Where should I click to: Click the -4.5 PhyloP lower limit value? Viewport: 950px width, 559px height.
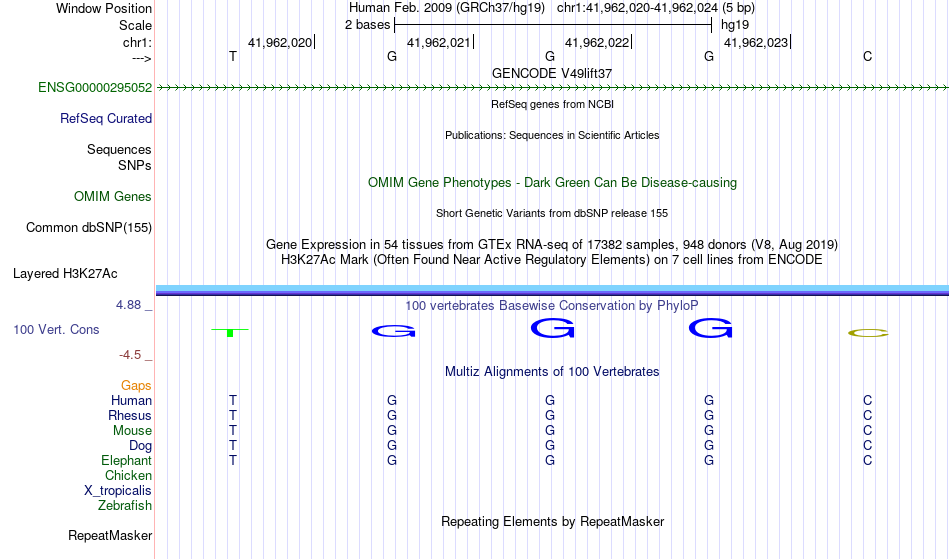(x=130, y=354)
